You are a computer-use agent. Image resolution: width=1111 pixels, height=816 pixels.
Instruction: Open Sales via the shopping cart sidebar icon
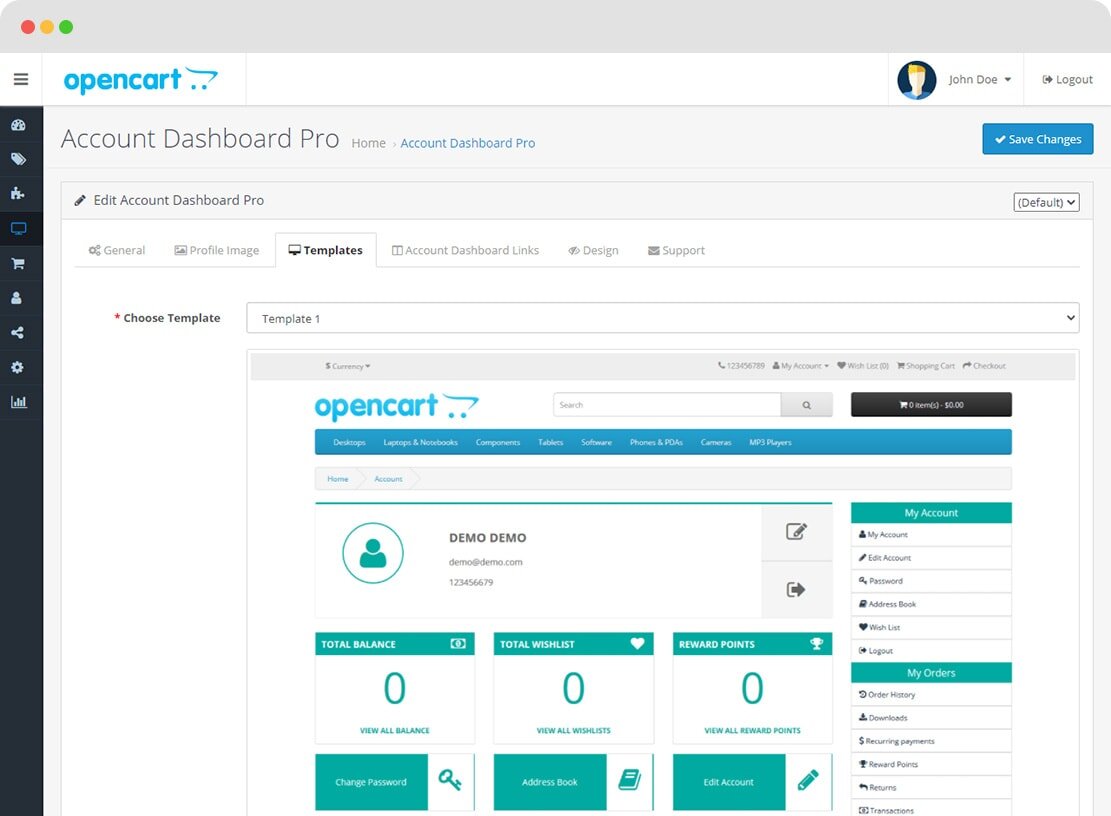[18, 264]
